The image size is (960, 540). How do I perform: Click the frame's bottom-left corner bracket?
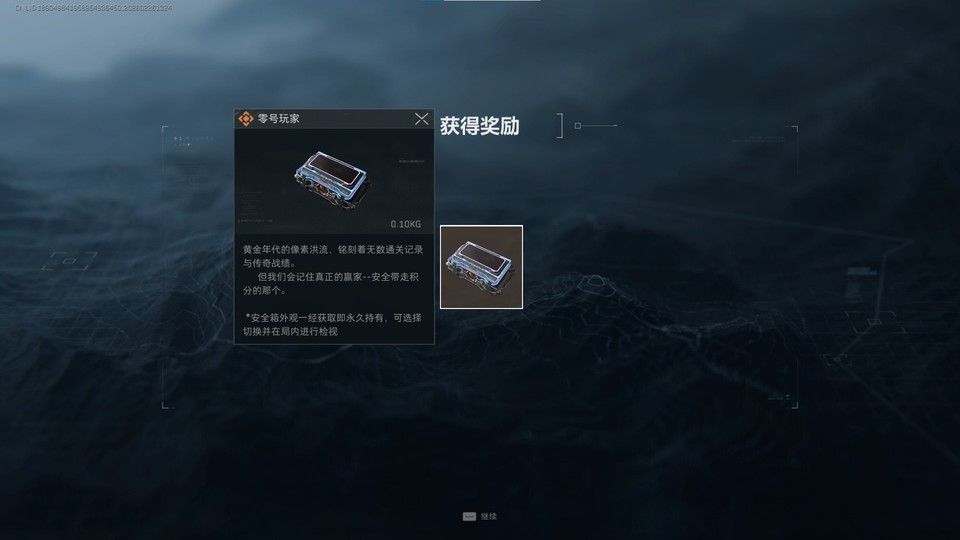[x=165, y=405]
